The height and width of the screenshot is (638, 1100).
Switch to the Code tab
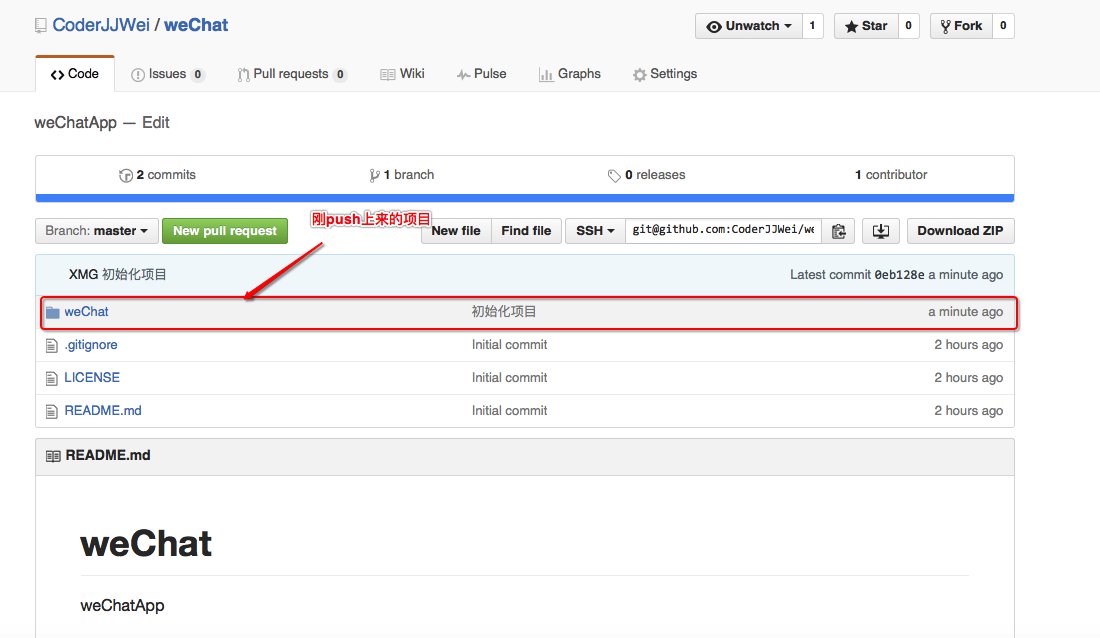75,74
